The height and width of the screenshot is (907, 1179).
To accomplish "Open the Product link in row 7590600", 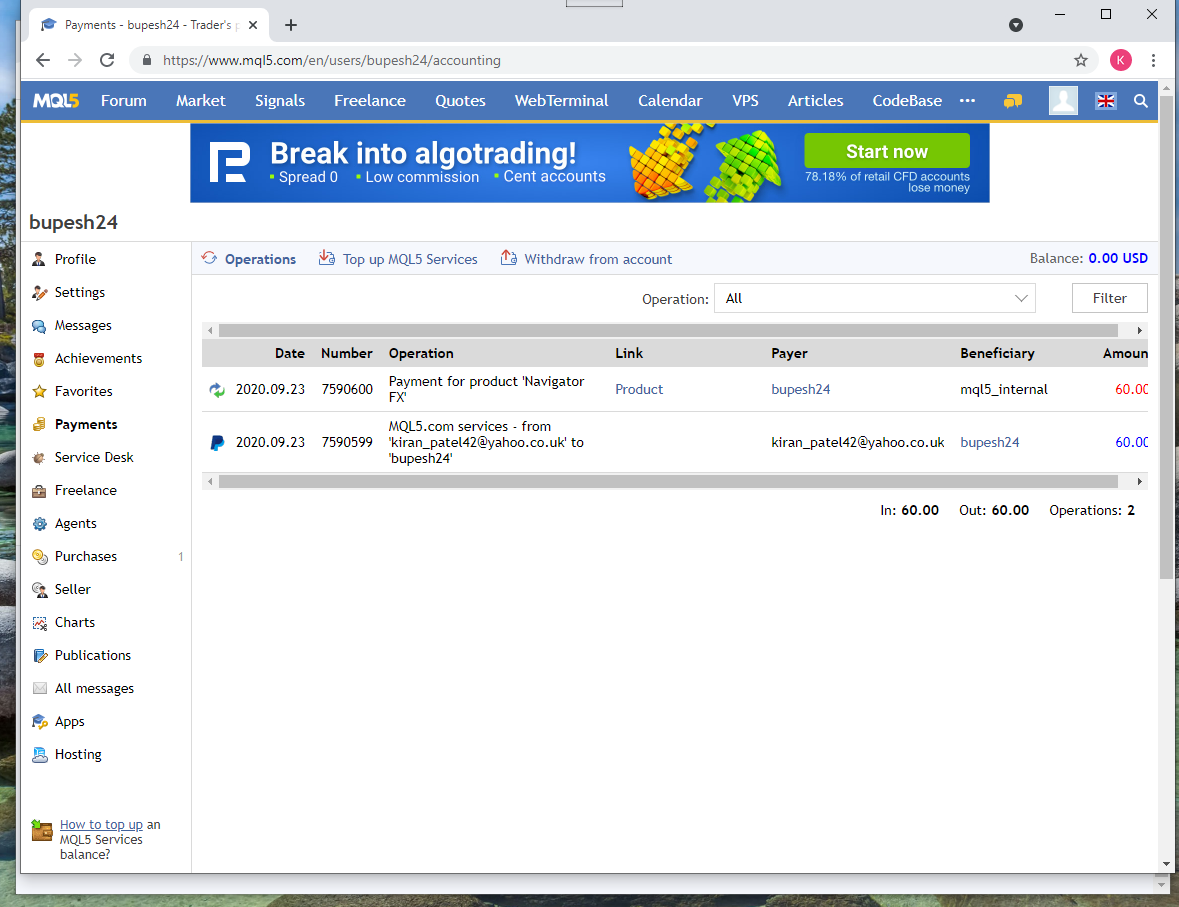I will [x=639, y=390].
